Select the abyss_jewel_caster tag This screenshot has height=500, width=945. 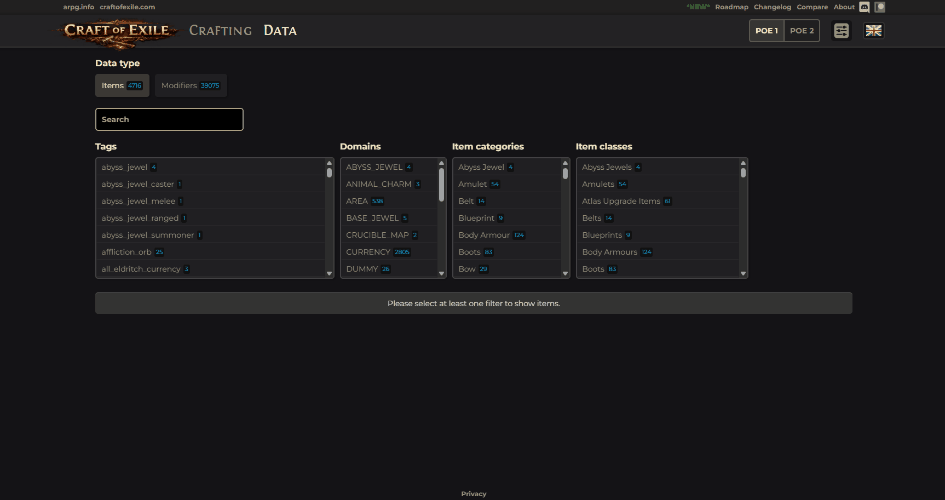[210, 184]
